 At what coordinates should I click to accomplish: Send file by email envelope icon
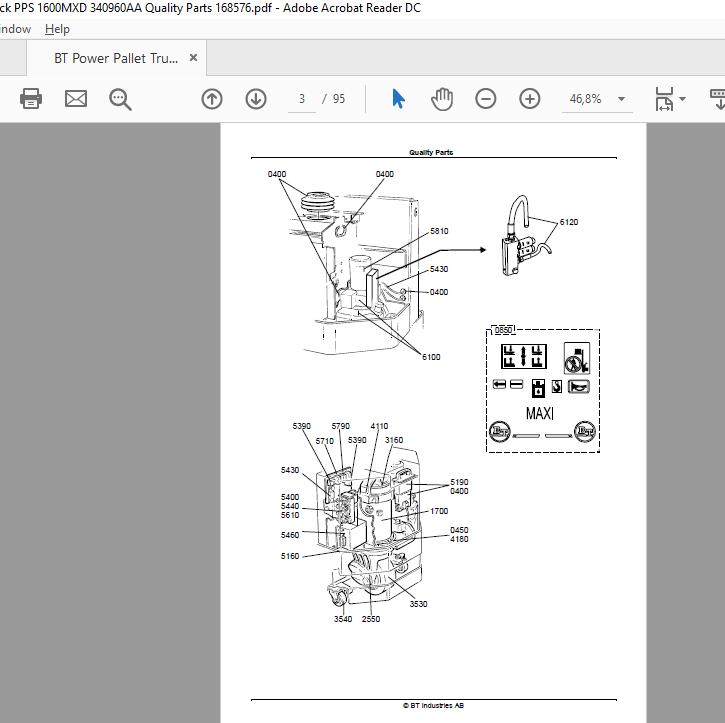point(76,98)
